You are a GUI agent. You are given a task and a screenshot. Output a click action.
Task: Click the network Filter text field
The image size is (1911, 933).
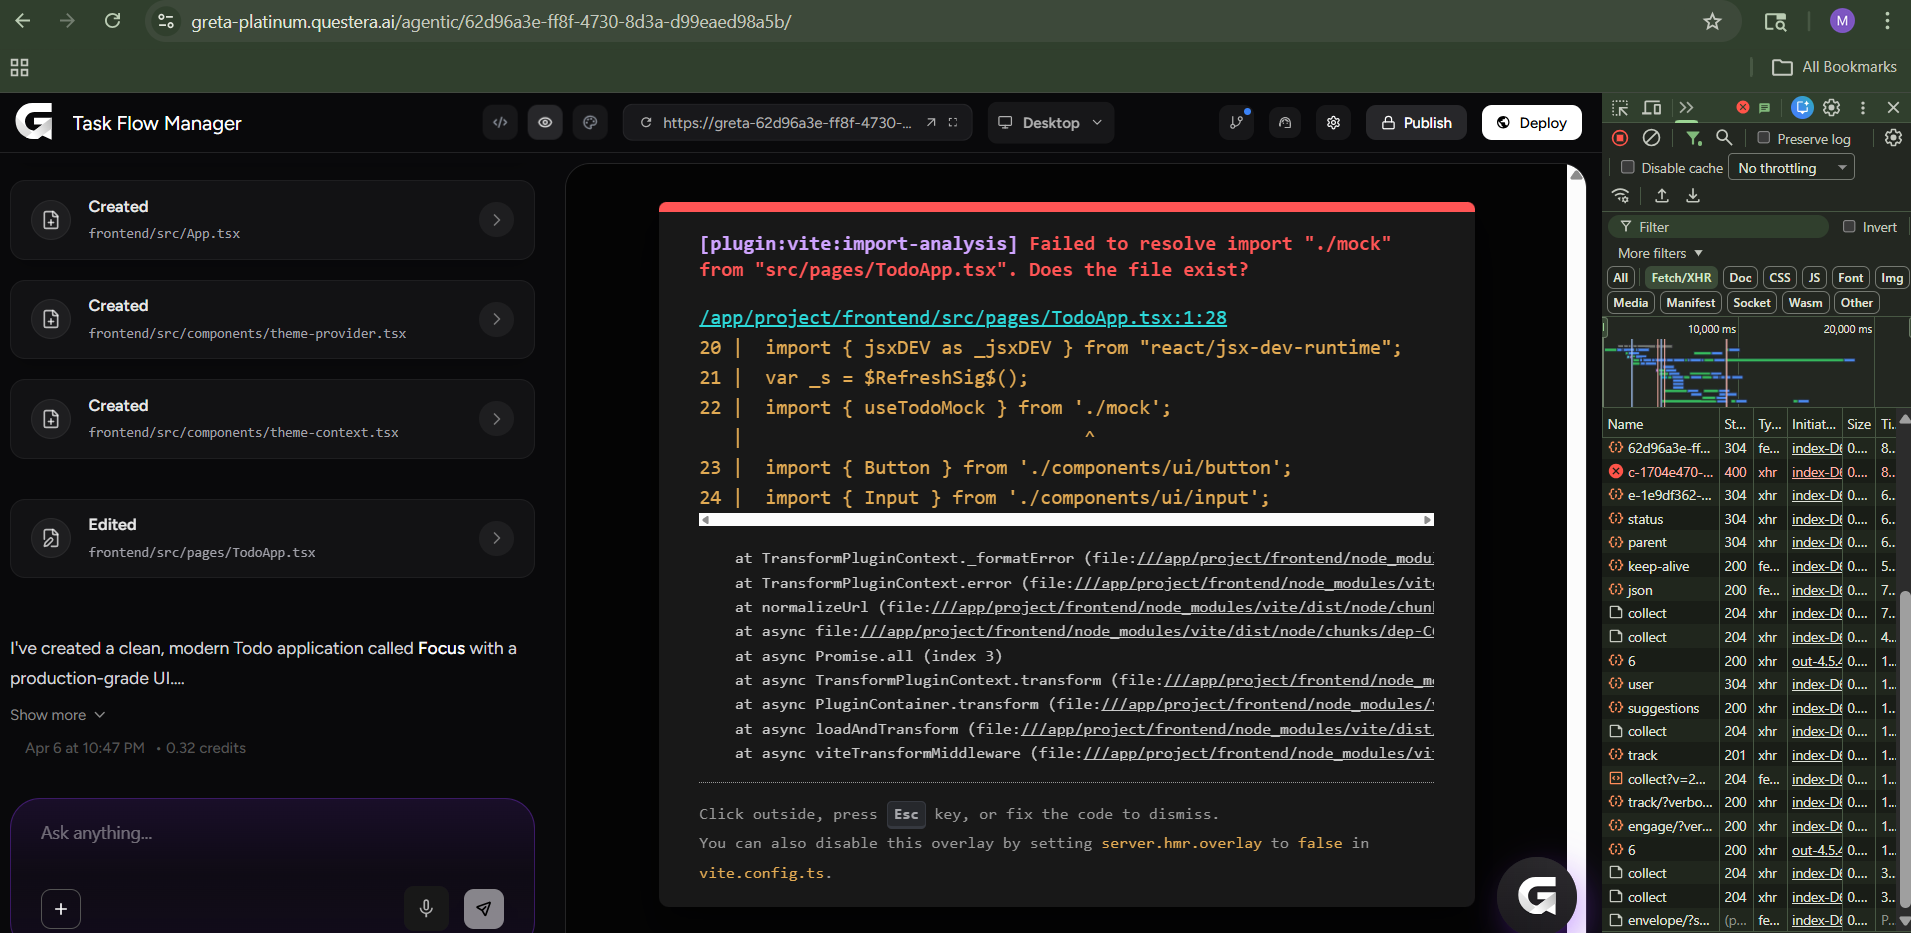[x=1720, y=227]
